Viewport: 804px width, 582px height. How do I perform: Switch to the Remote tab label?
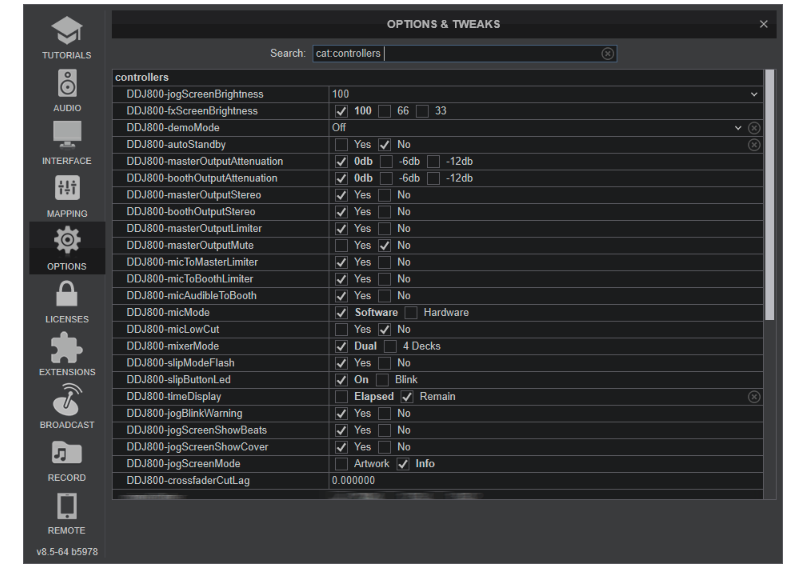coord(67,530)
